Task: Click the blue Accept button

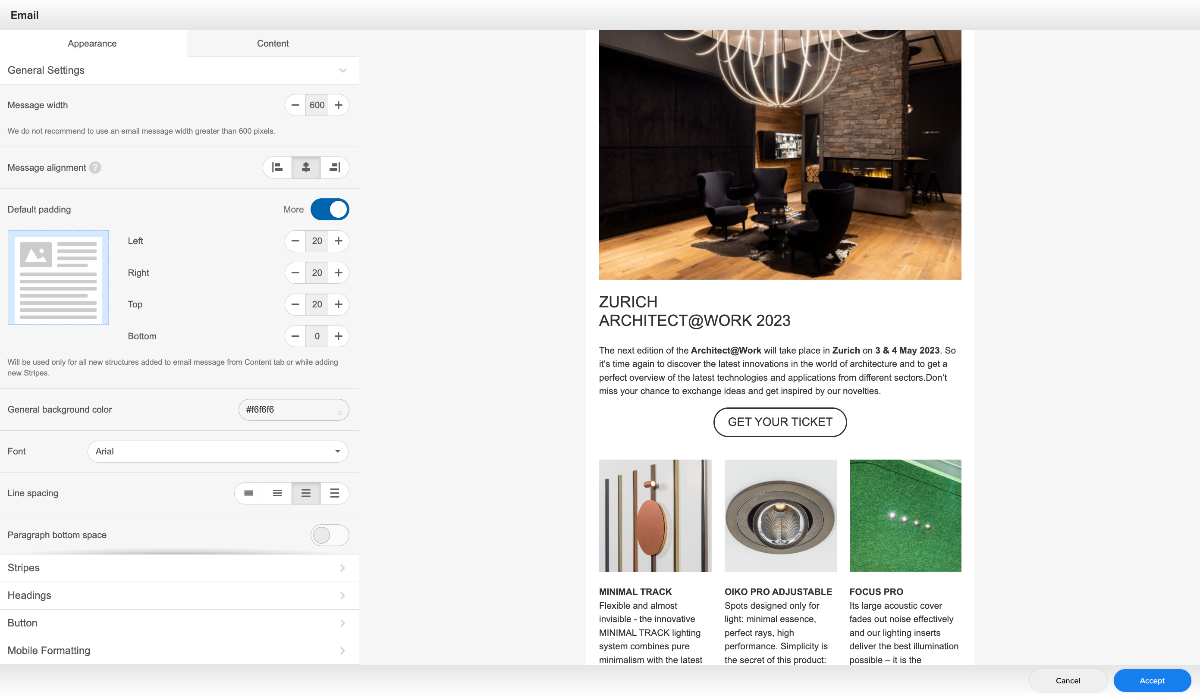Action: click(x=1152, y=680)
